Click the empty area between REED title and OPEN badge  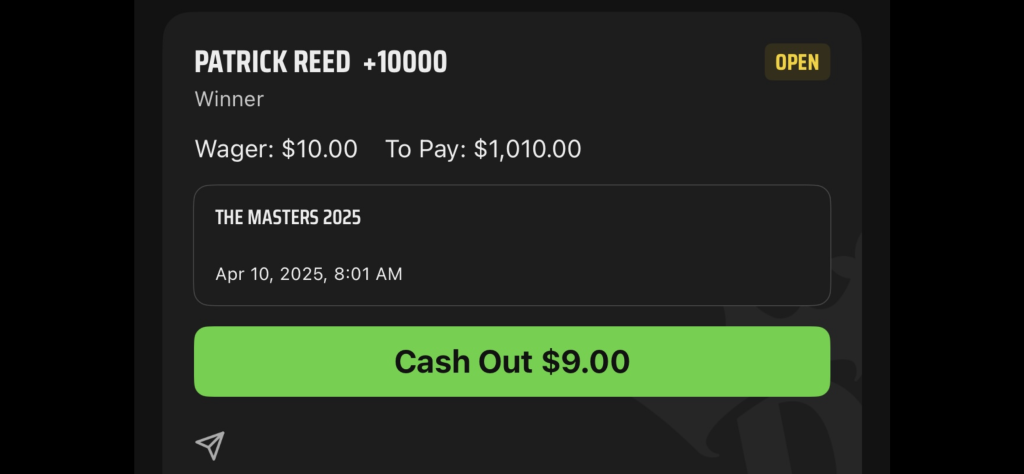pyautogui.click(x=606, y=63)
